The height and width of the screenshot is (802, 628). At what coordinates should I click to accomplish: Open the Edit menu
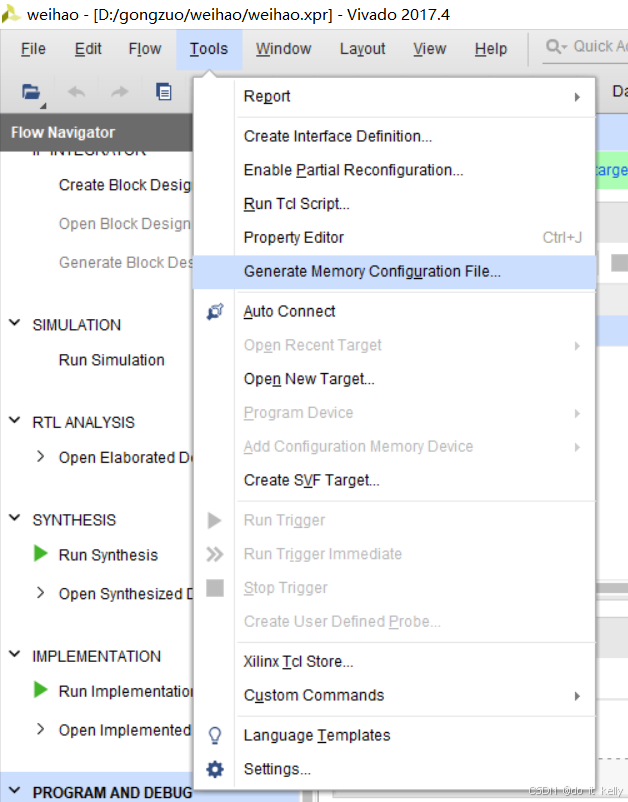tap(88, 49)
